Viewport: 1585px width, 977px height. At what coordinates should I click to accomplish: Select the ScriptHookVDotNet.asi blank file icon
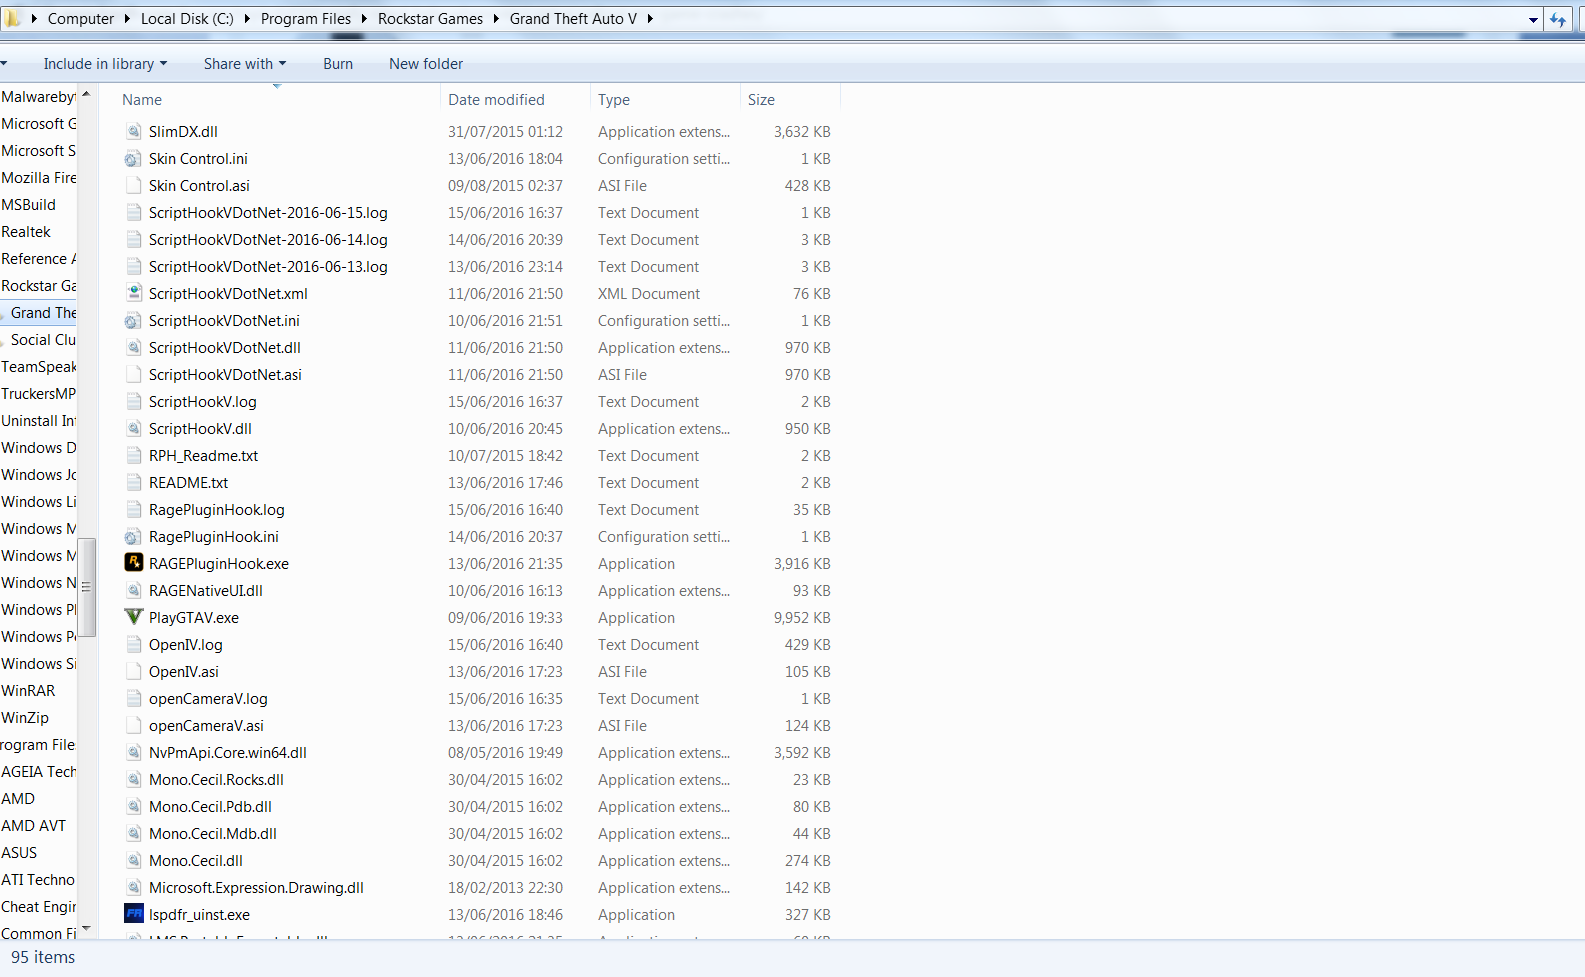[x=133, y=374]
